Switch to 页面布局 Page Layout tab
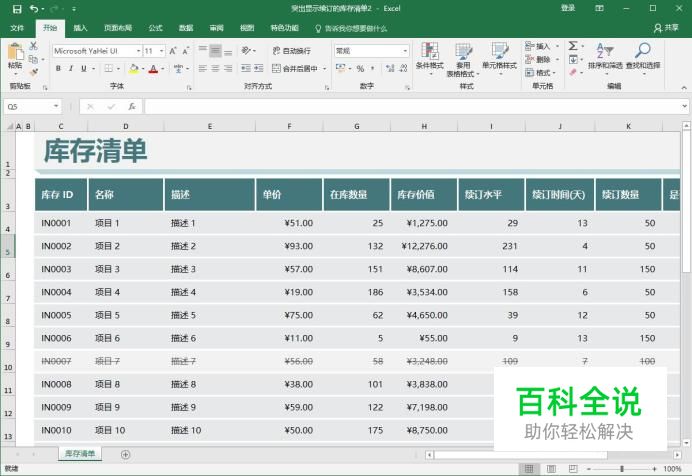 (x=118, y=28)
